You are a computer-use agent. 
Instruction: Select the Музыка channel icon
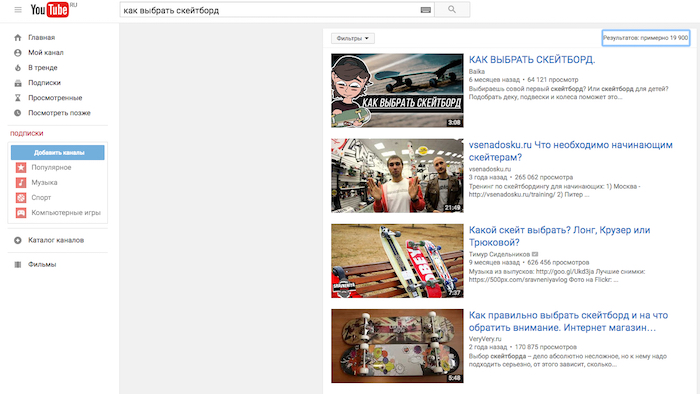click(21, 182)
